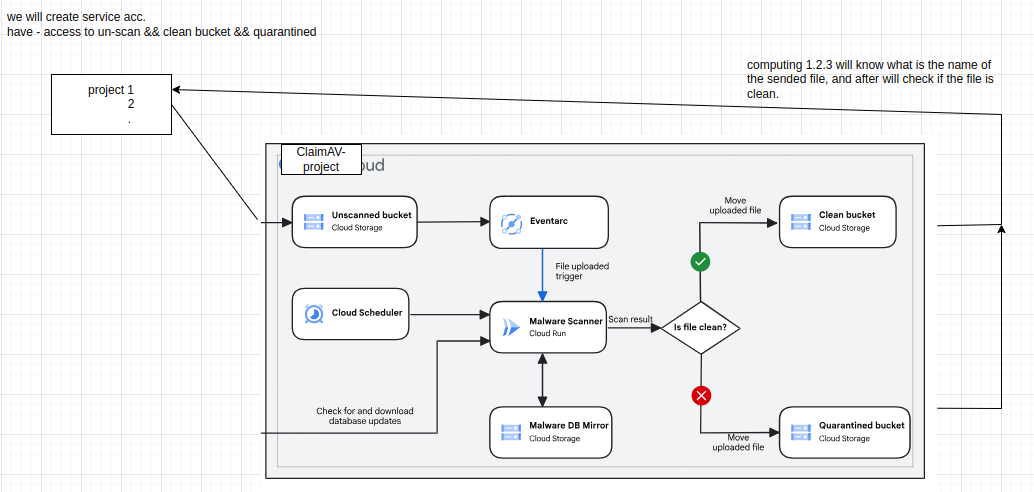Click 'Cloud Storage' subtitle in Clean bucket card
This screenshot has height=492, width=1034.
[844, 228]
